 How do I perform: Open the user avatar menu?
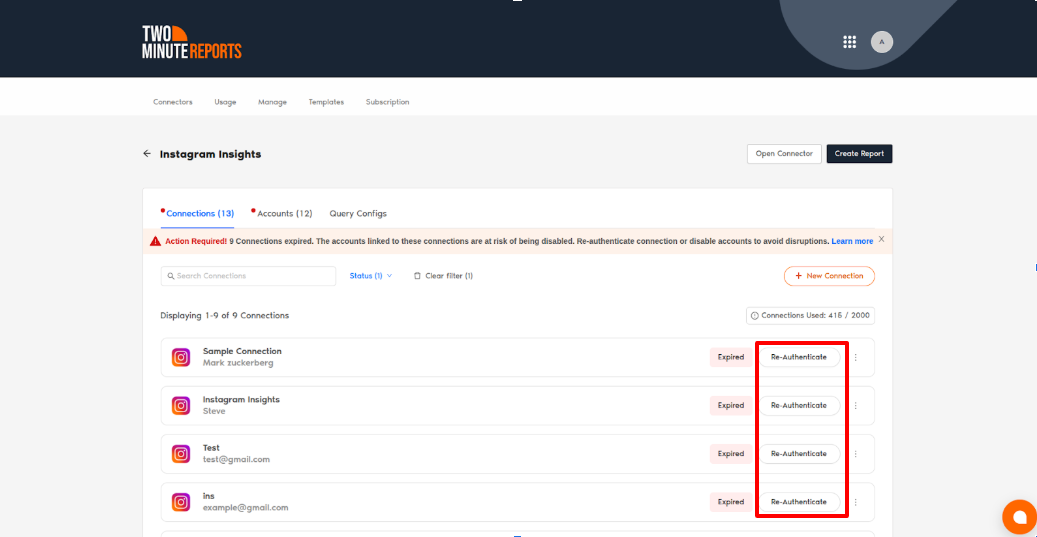coord(882,42)
